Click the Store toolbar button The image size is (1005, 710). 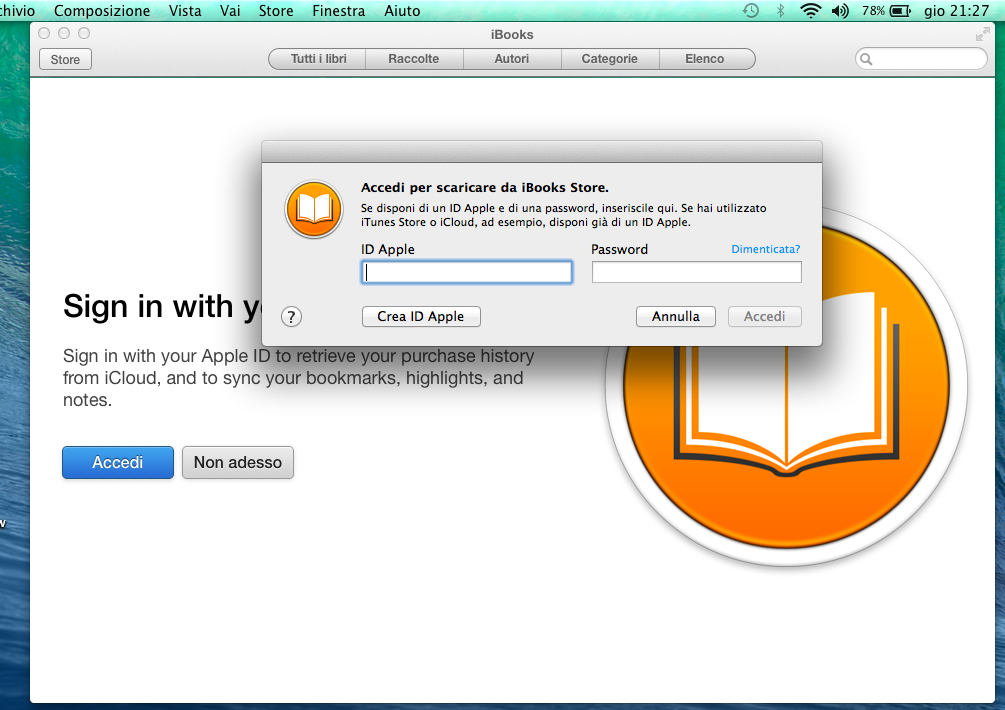click(x=65, y=60)
